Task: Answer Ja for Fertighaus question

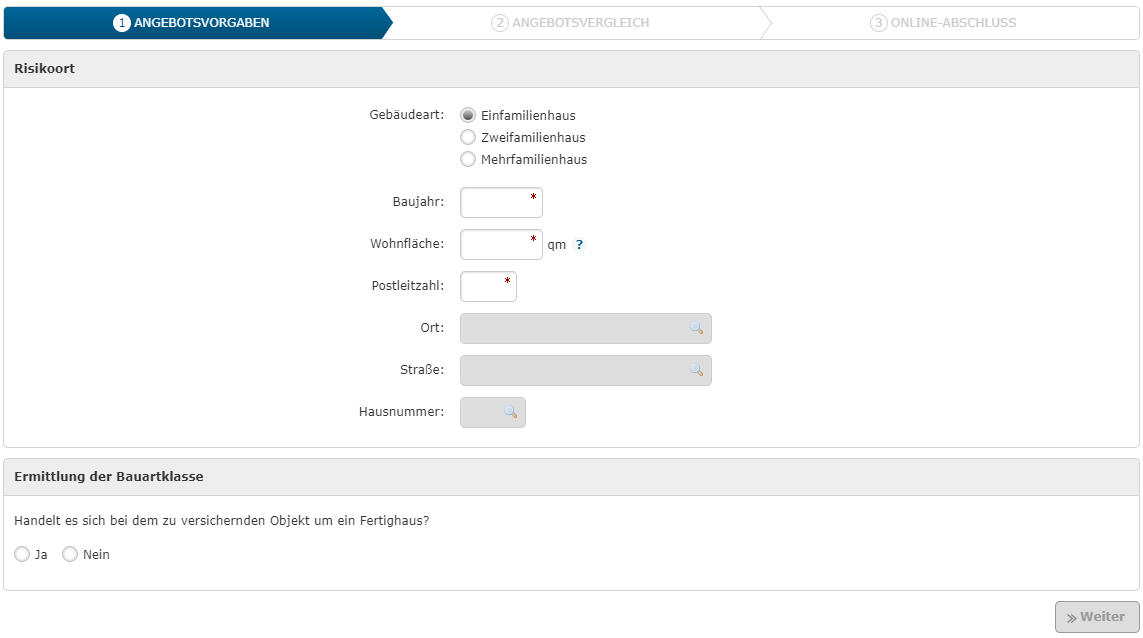Action: pos(22,555)
